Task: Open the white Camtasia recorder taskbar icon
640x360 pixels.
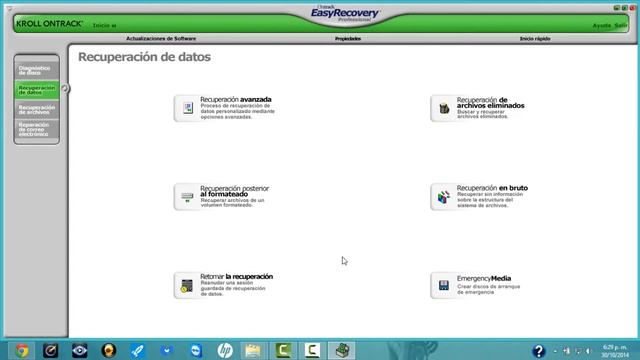Action: 312,351
